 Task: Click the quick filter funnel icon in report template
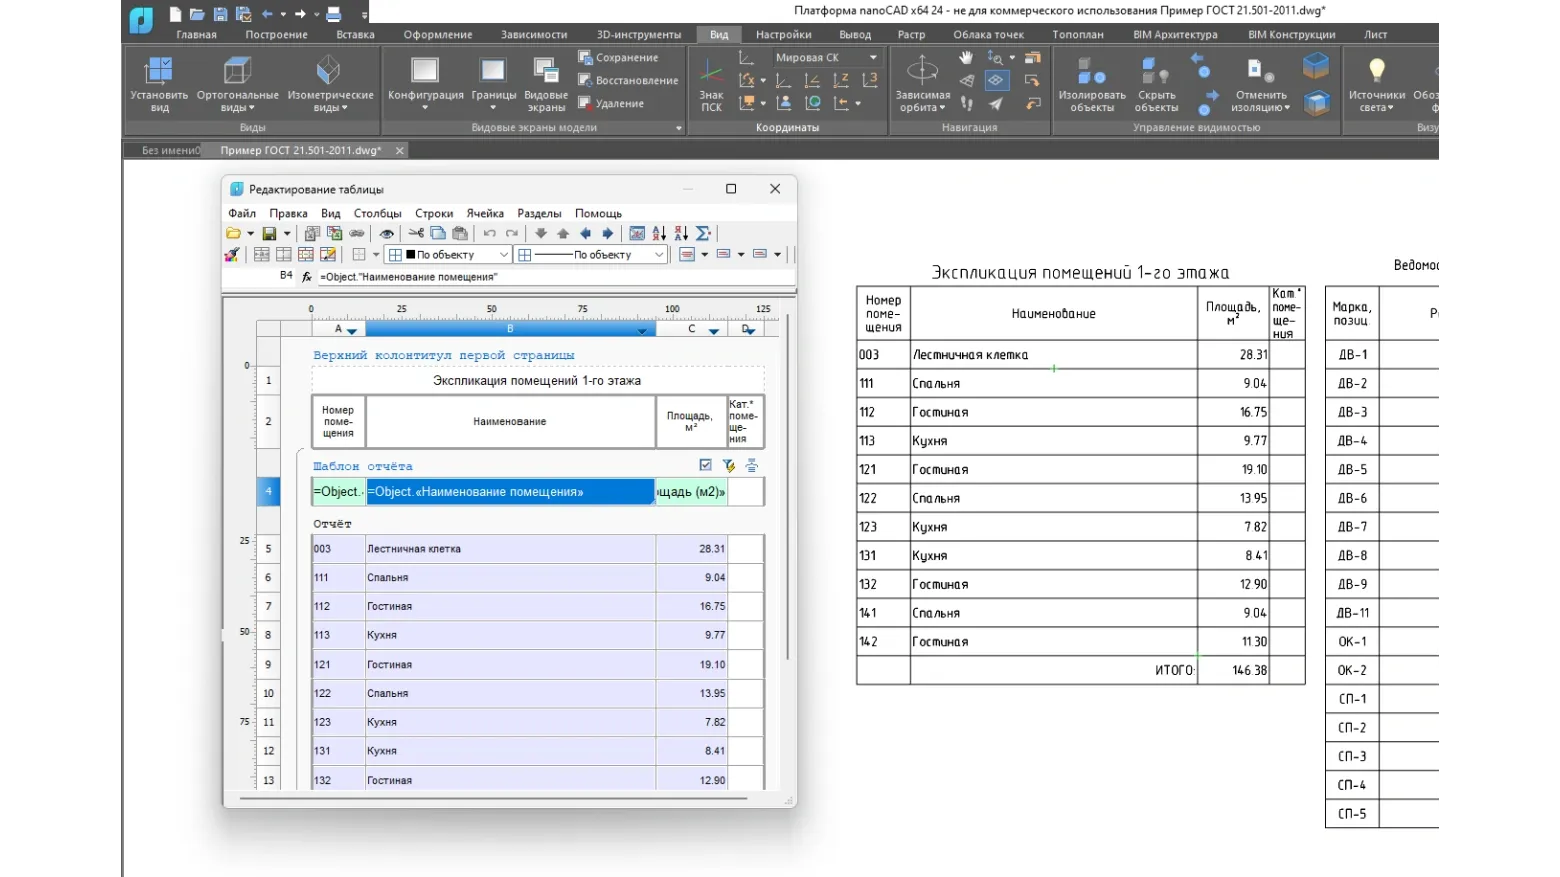tap(728, 466)
